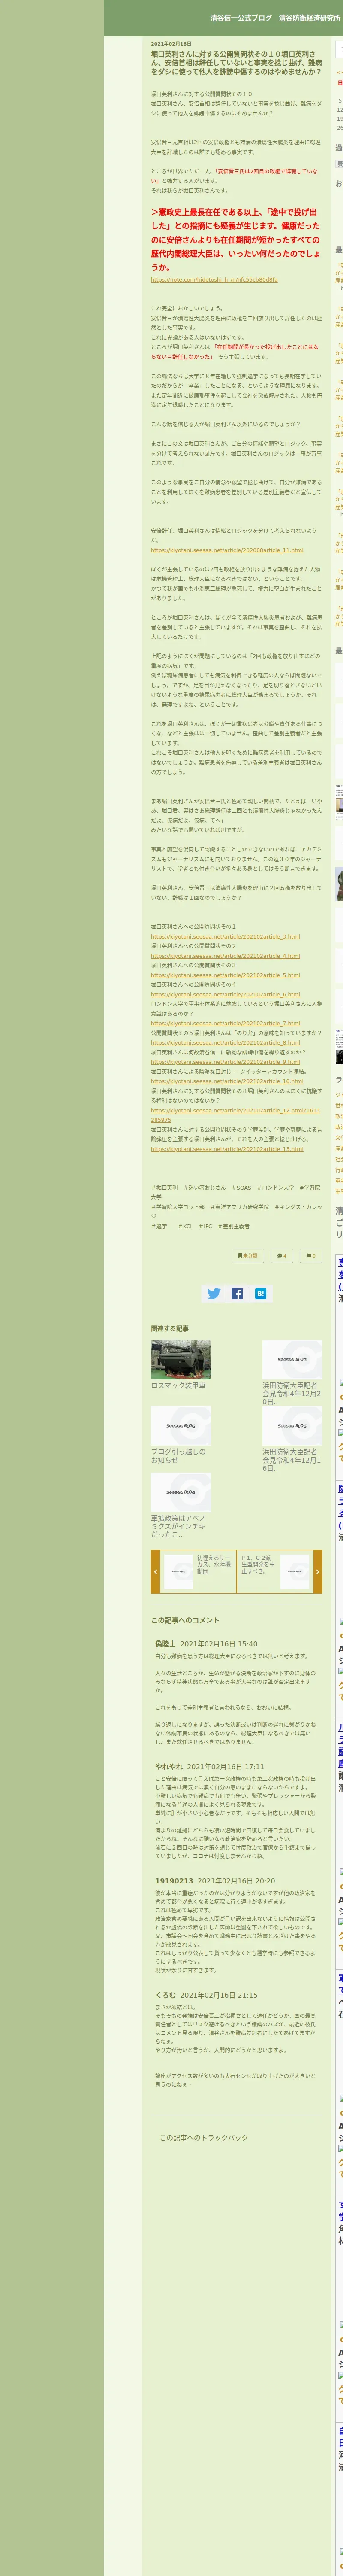Open the 202102article_8.html link

[x=225, y=1042]
